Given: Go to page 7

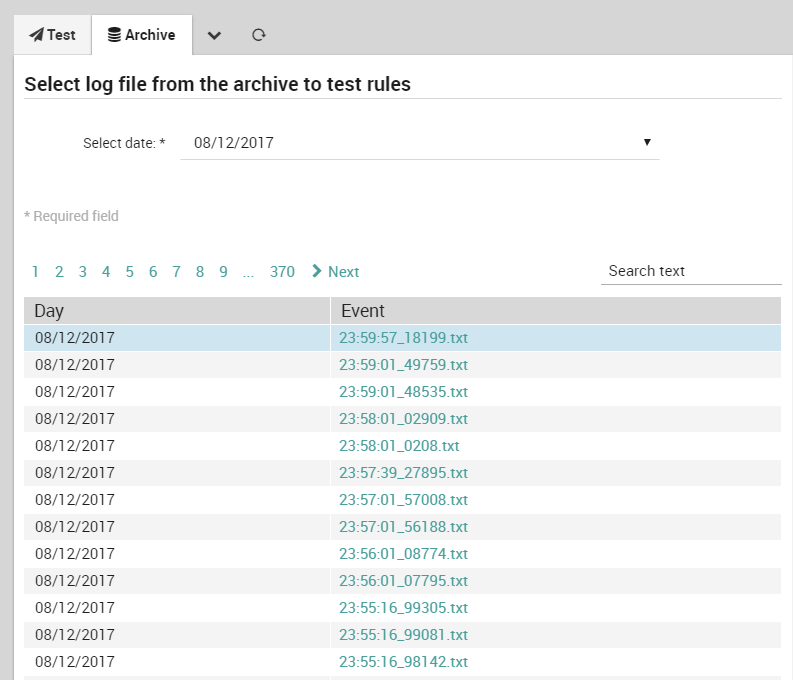Looking at the screenshot, I should coord(176,272).
